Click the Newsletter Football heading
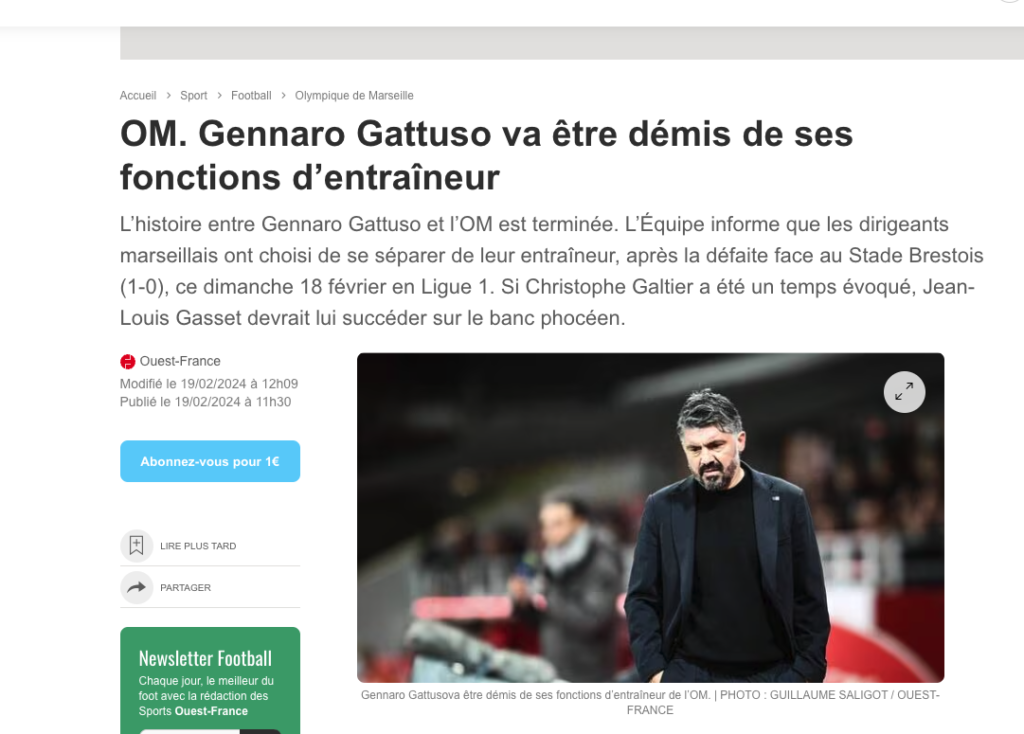 click(205, 658)
